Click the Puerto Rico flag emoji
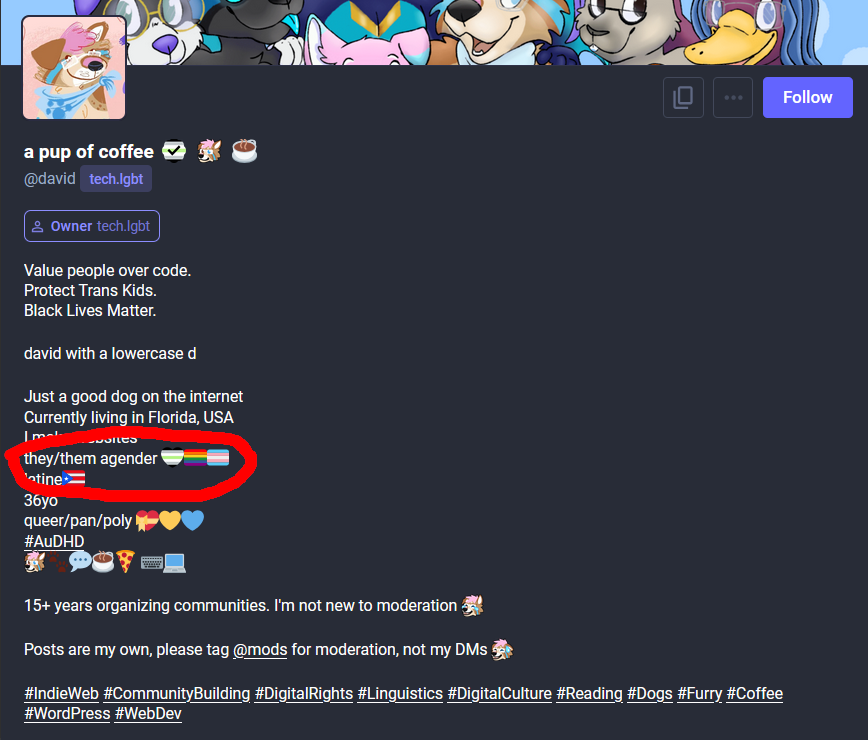This screenshot has height=740, width=868. [74, 478]
